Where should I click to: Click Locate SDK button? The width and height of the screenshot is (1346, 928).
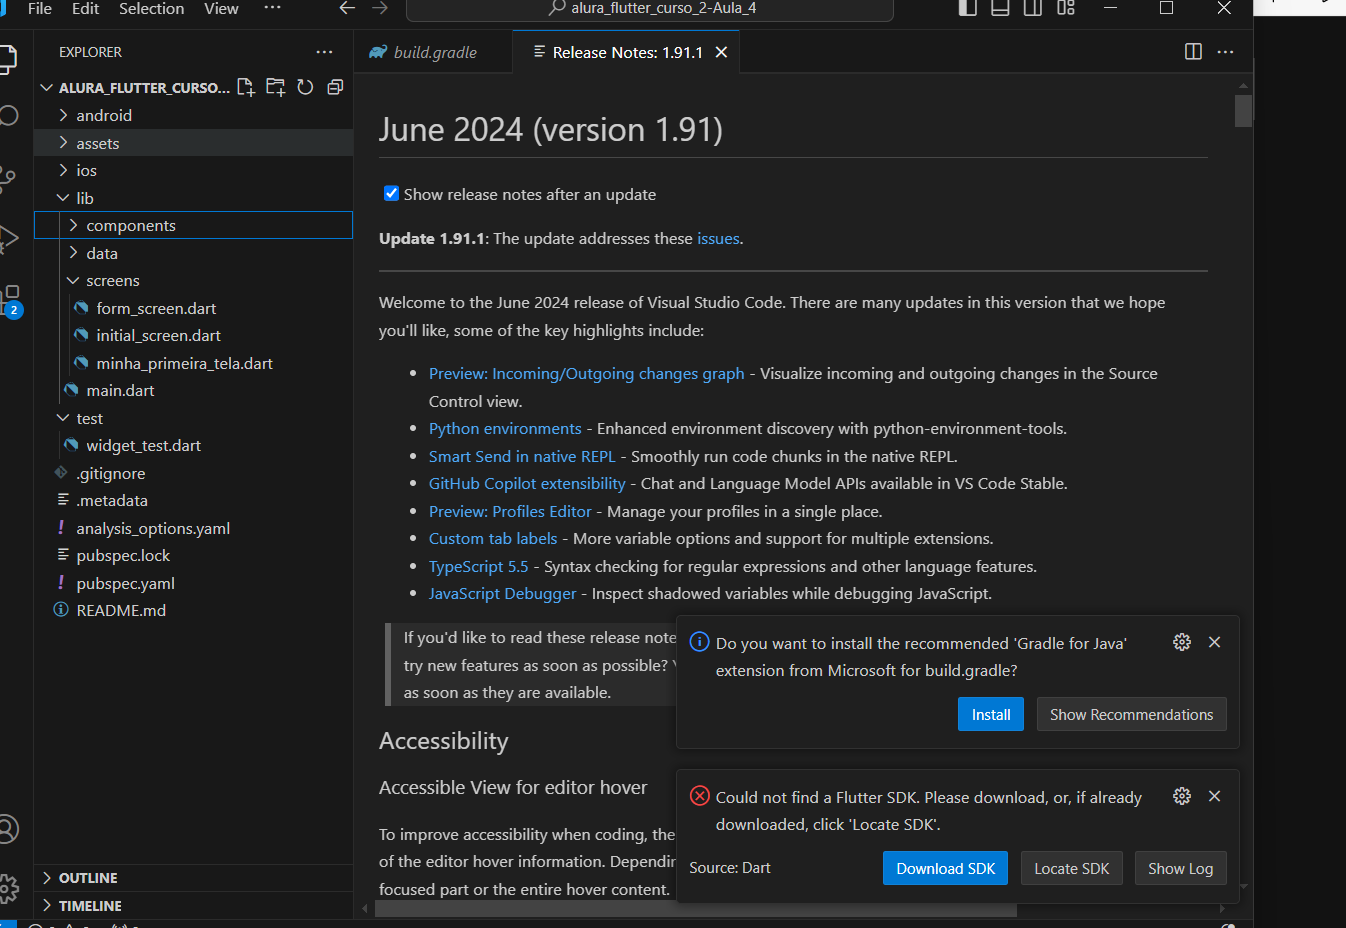(1071, 868)
